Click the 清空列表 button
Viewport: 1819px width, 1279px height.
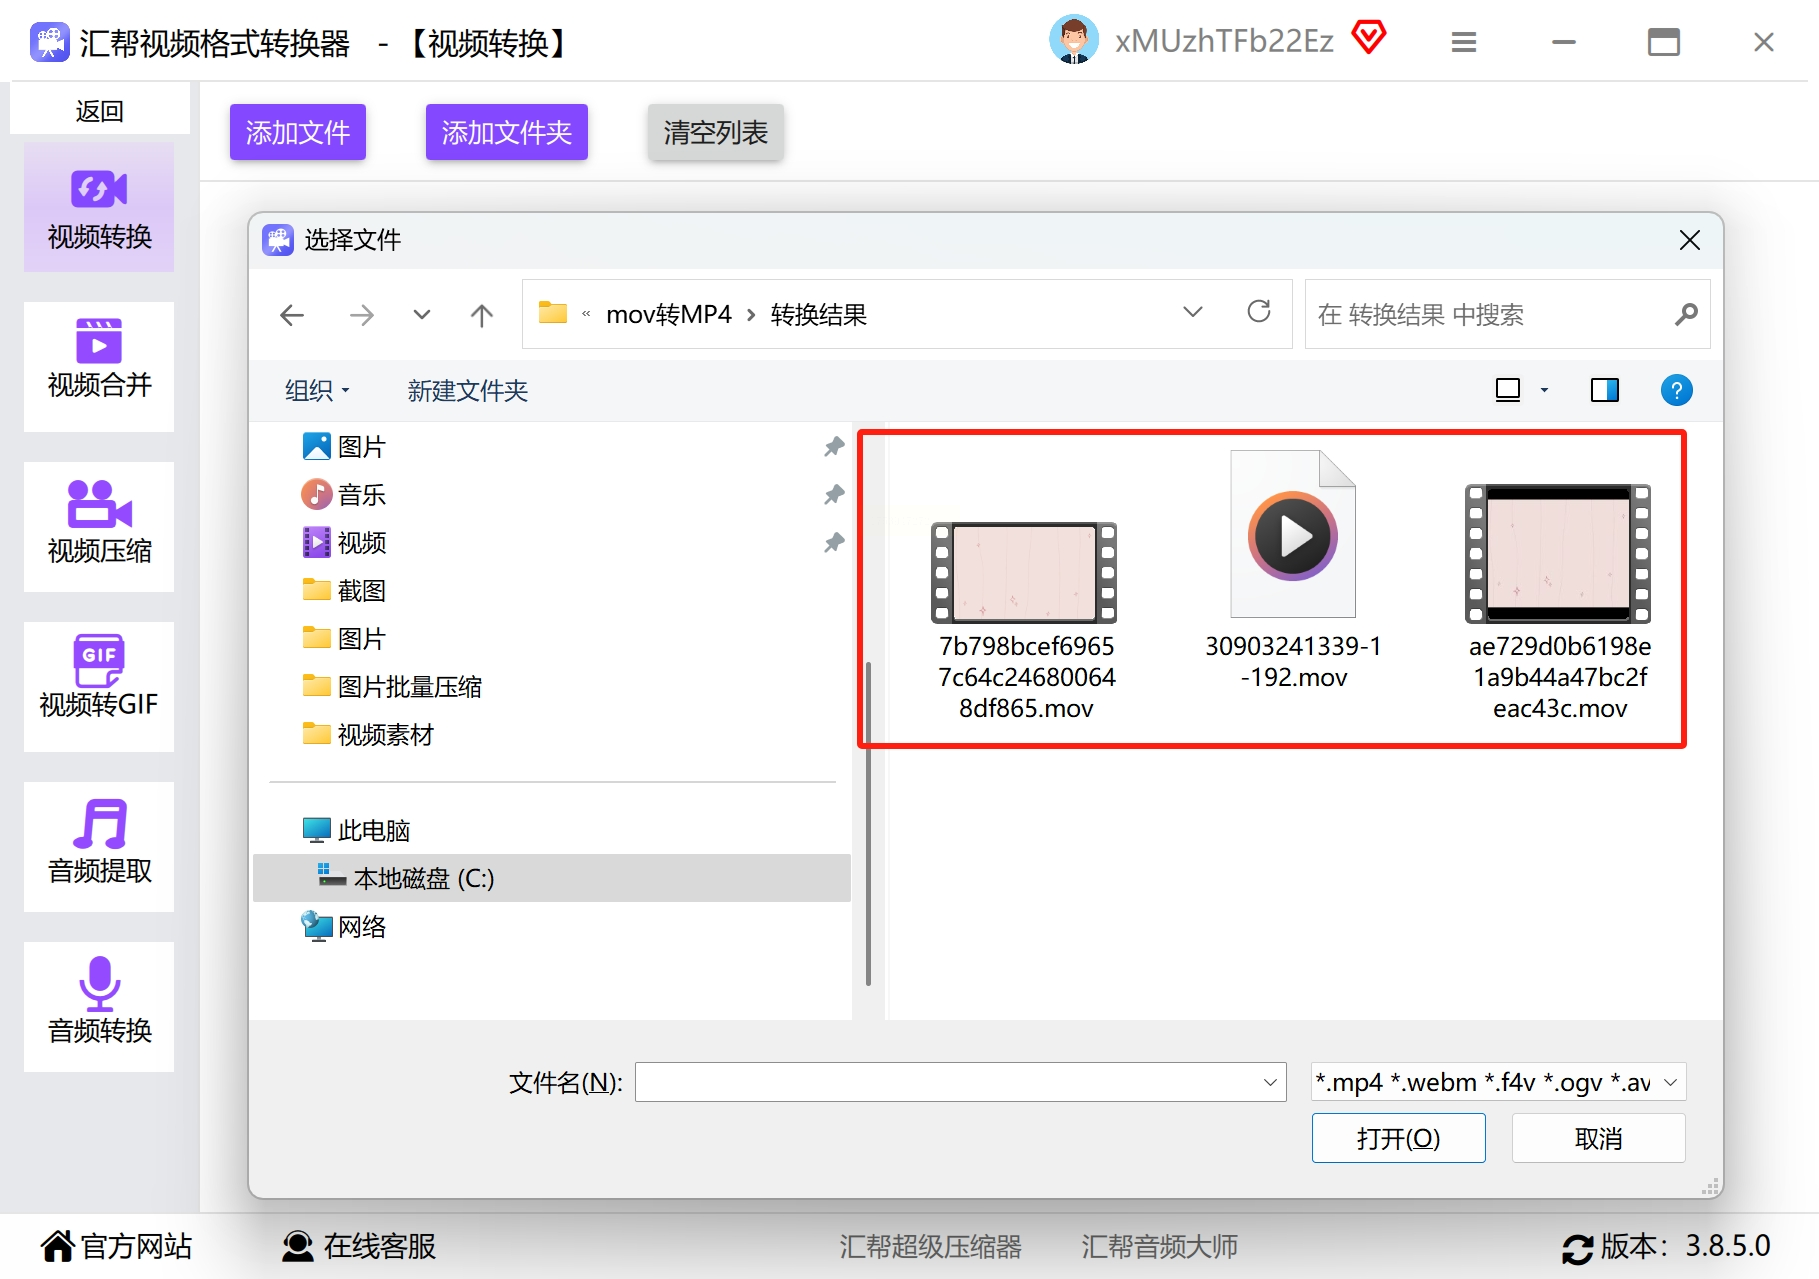(x=716, y=132)
